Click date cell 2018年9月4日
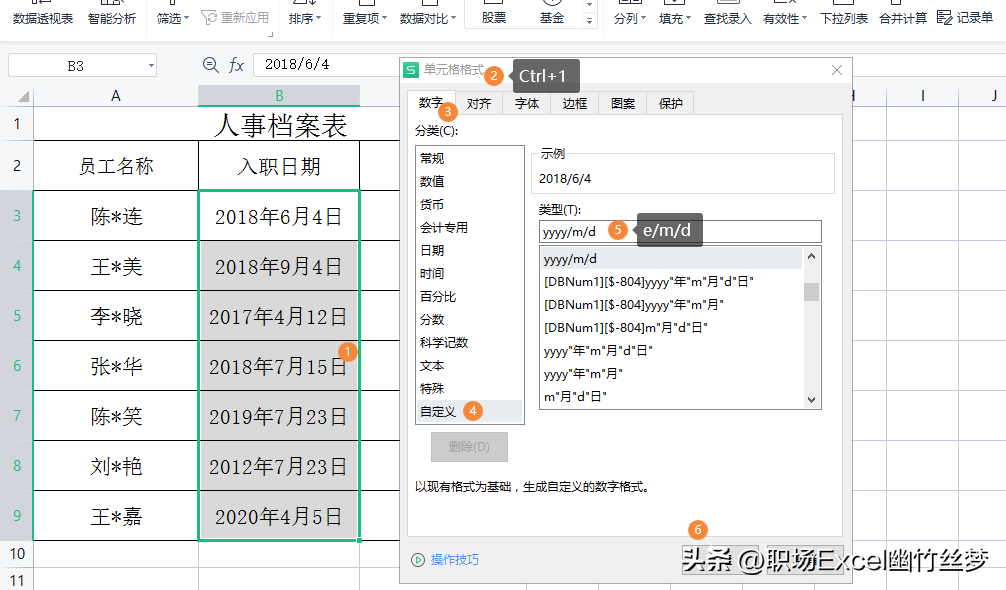Image resolution: width=1006 pixels, height=590 pixels. [279, 266]
